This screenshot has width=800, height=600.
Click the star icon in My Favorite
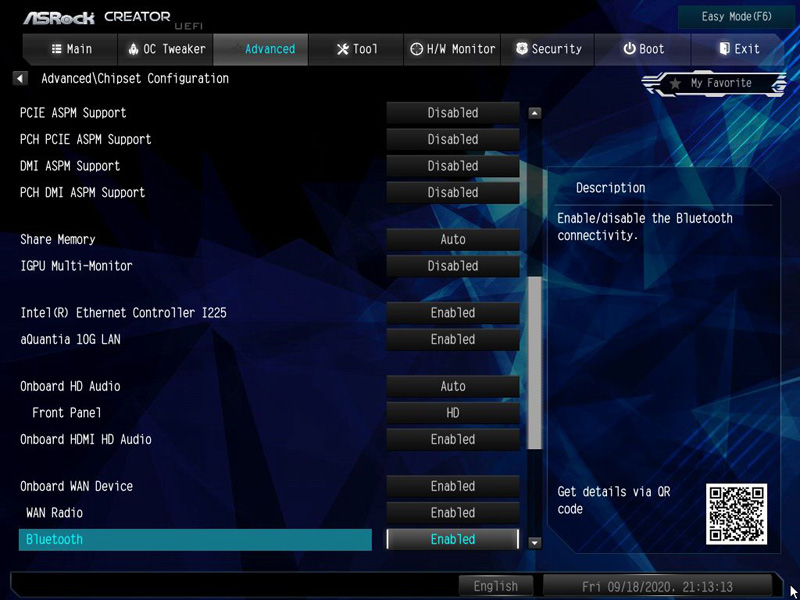(x=675, y=83)
